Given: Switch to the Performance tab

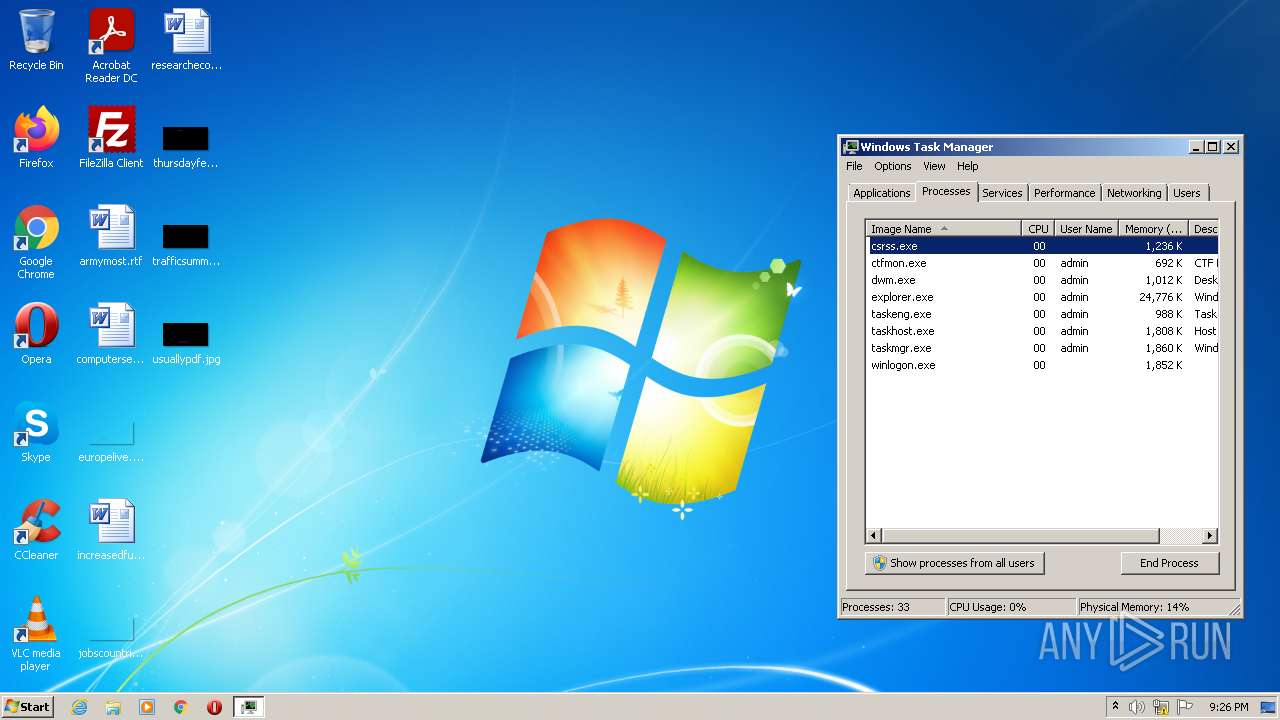Looking at the screenshot, I should click(x=1064, y=193).
